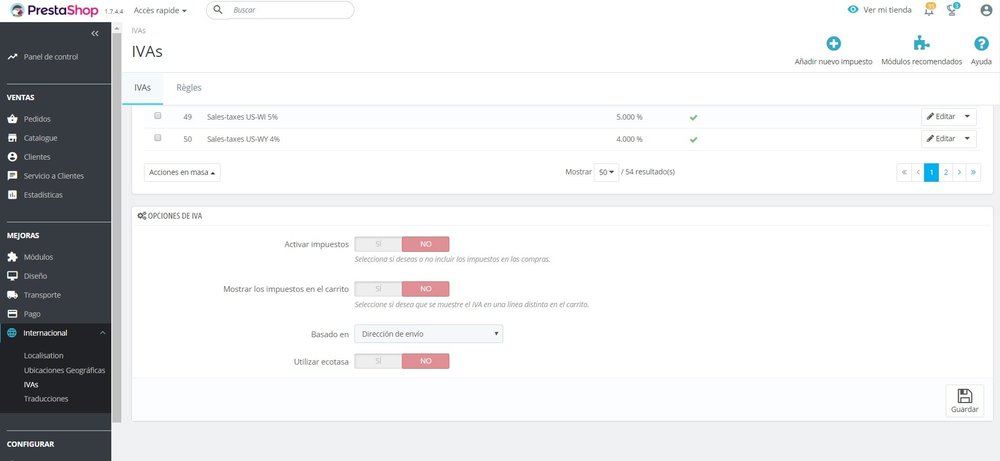Screen dimensions: 1000x461
Task: Click the Transporte truck icon
Action: coord(12,295)
